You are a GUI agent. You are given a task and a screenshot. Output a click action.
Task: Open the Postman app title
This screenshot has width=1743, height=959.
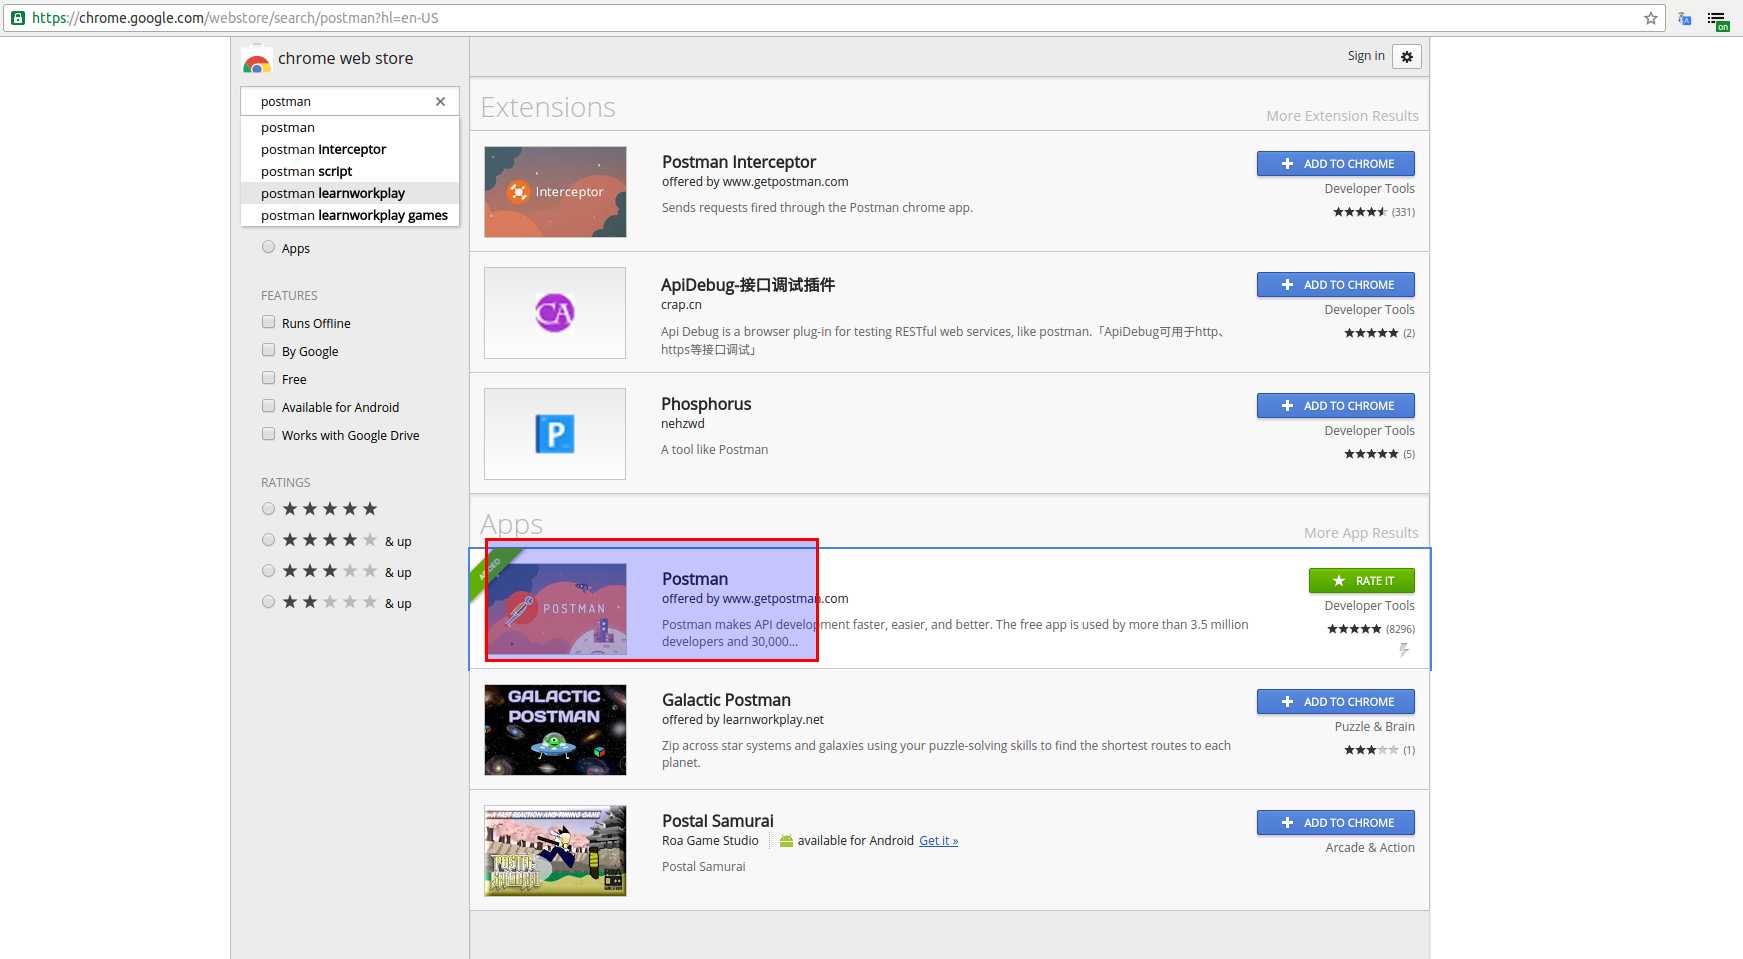695,579
